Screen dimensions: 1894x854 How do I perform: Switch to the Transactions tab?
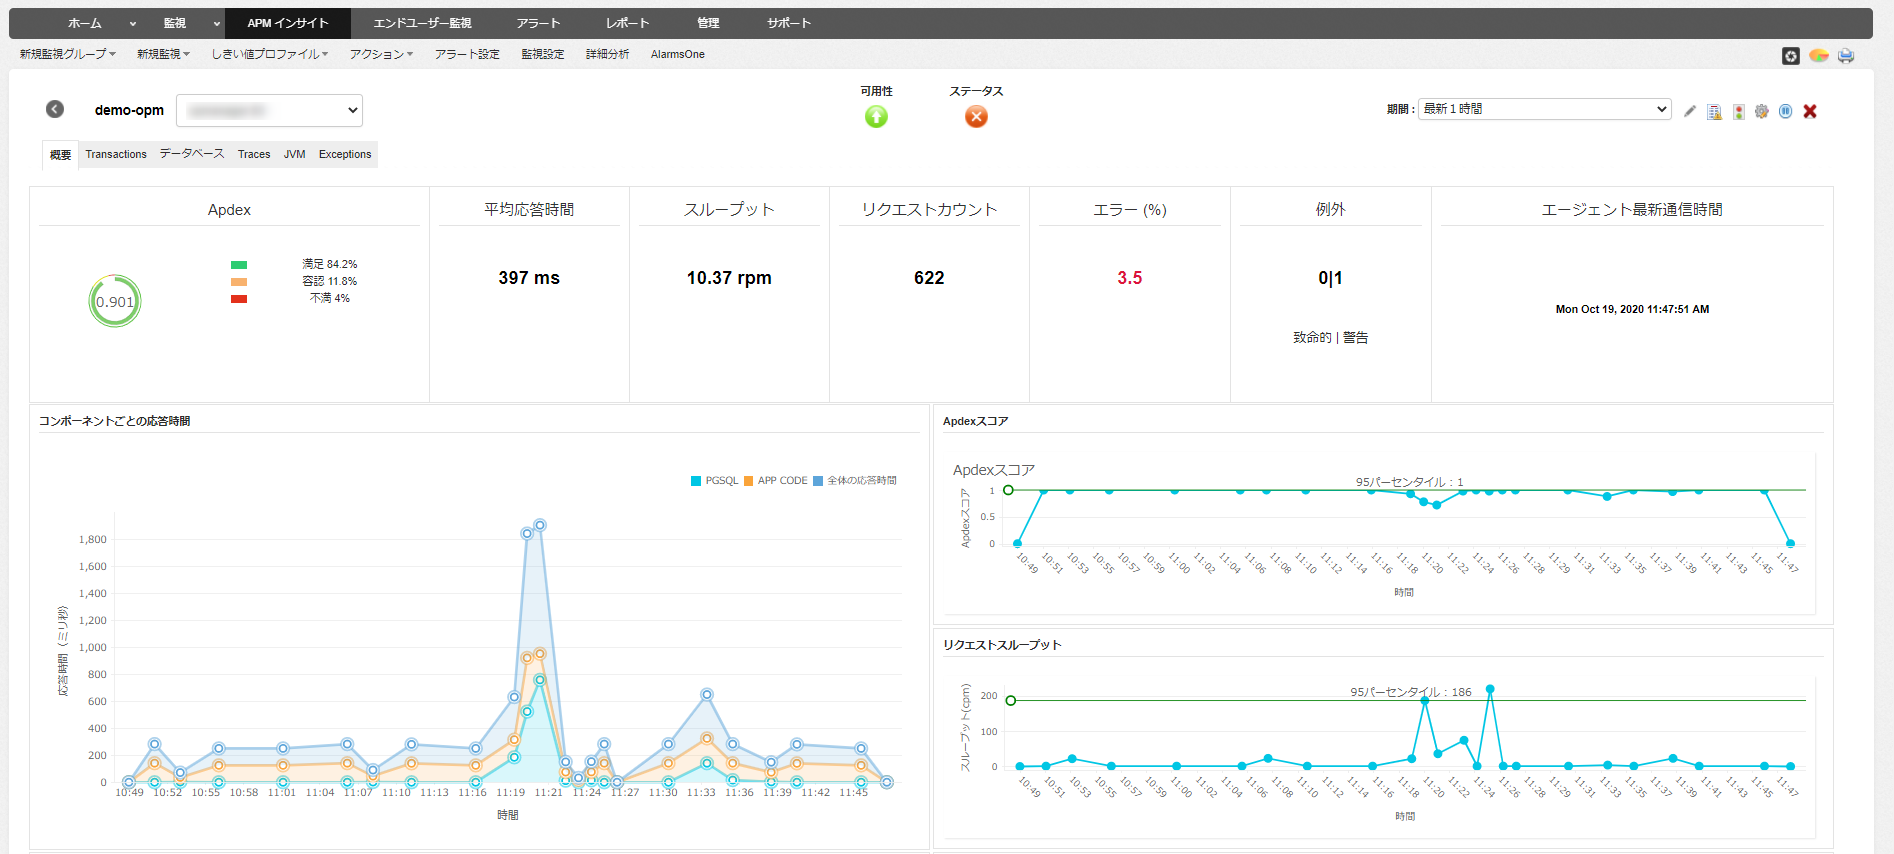(x=116, y=154)
